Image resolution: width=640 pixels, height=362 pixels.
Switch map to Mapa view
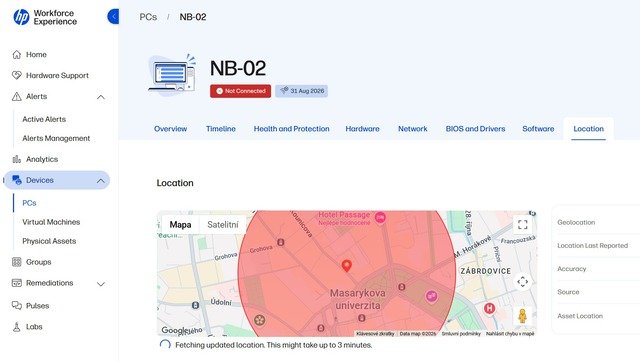click(x=180, y=224)
